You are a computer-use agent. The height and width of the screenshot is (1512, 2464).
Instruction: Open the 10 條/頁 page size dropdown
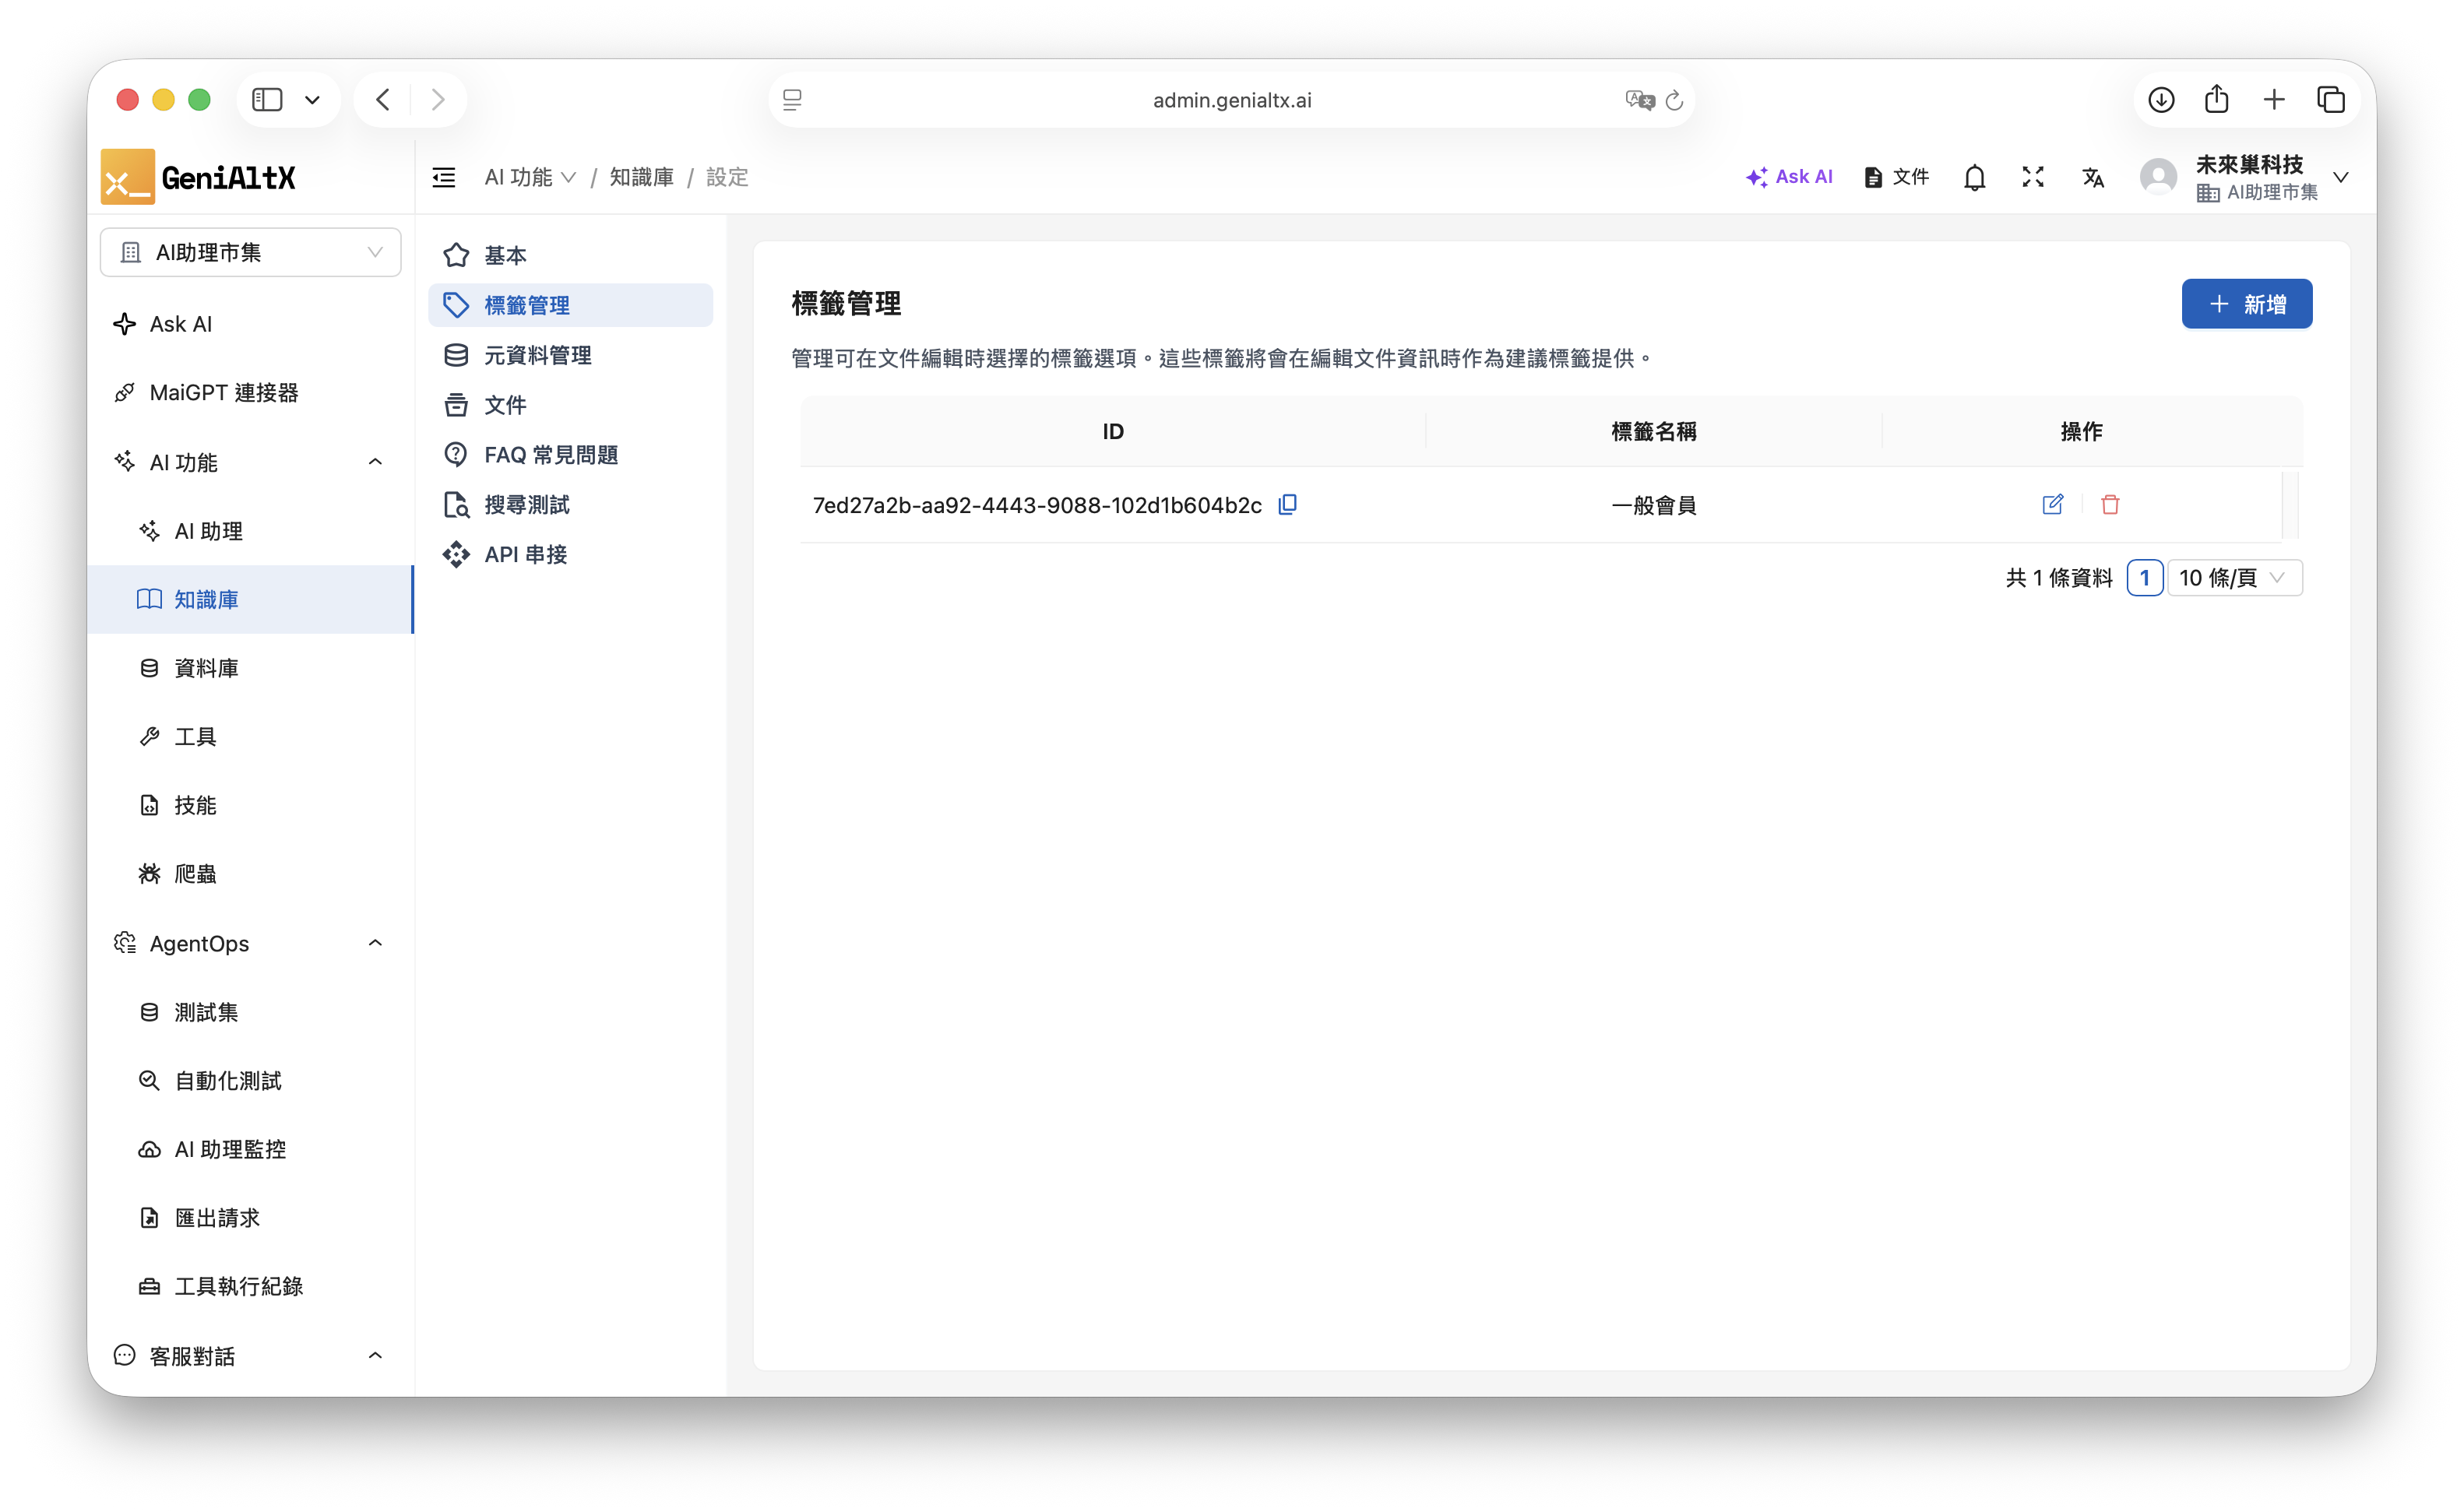(2234, 578)
